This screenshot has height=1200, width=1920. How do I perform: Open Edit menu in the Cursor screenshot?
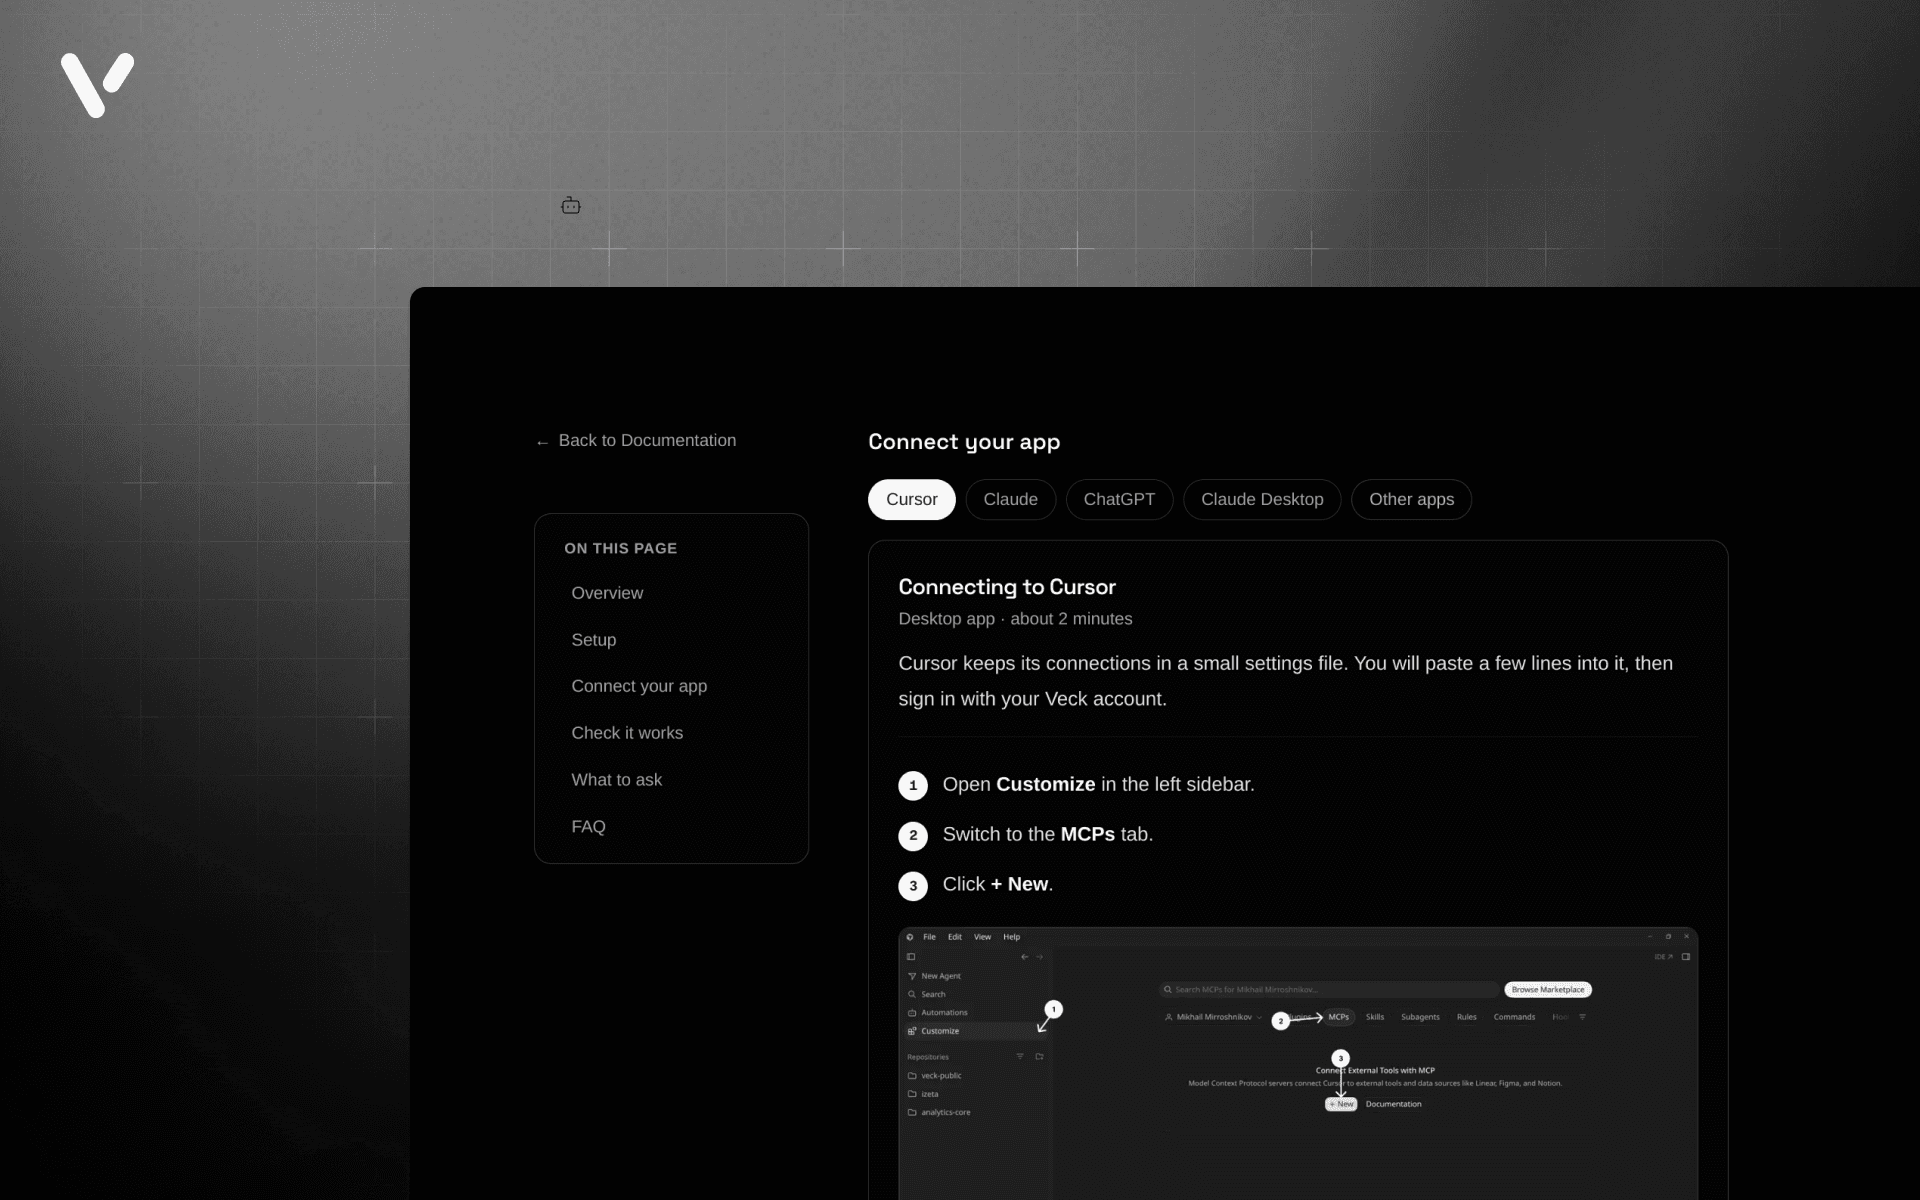(955, 937)
